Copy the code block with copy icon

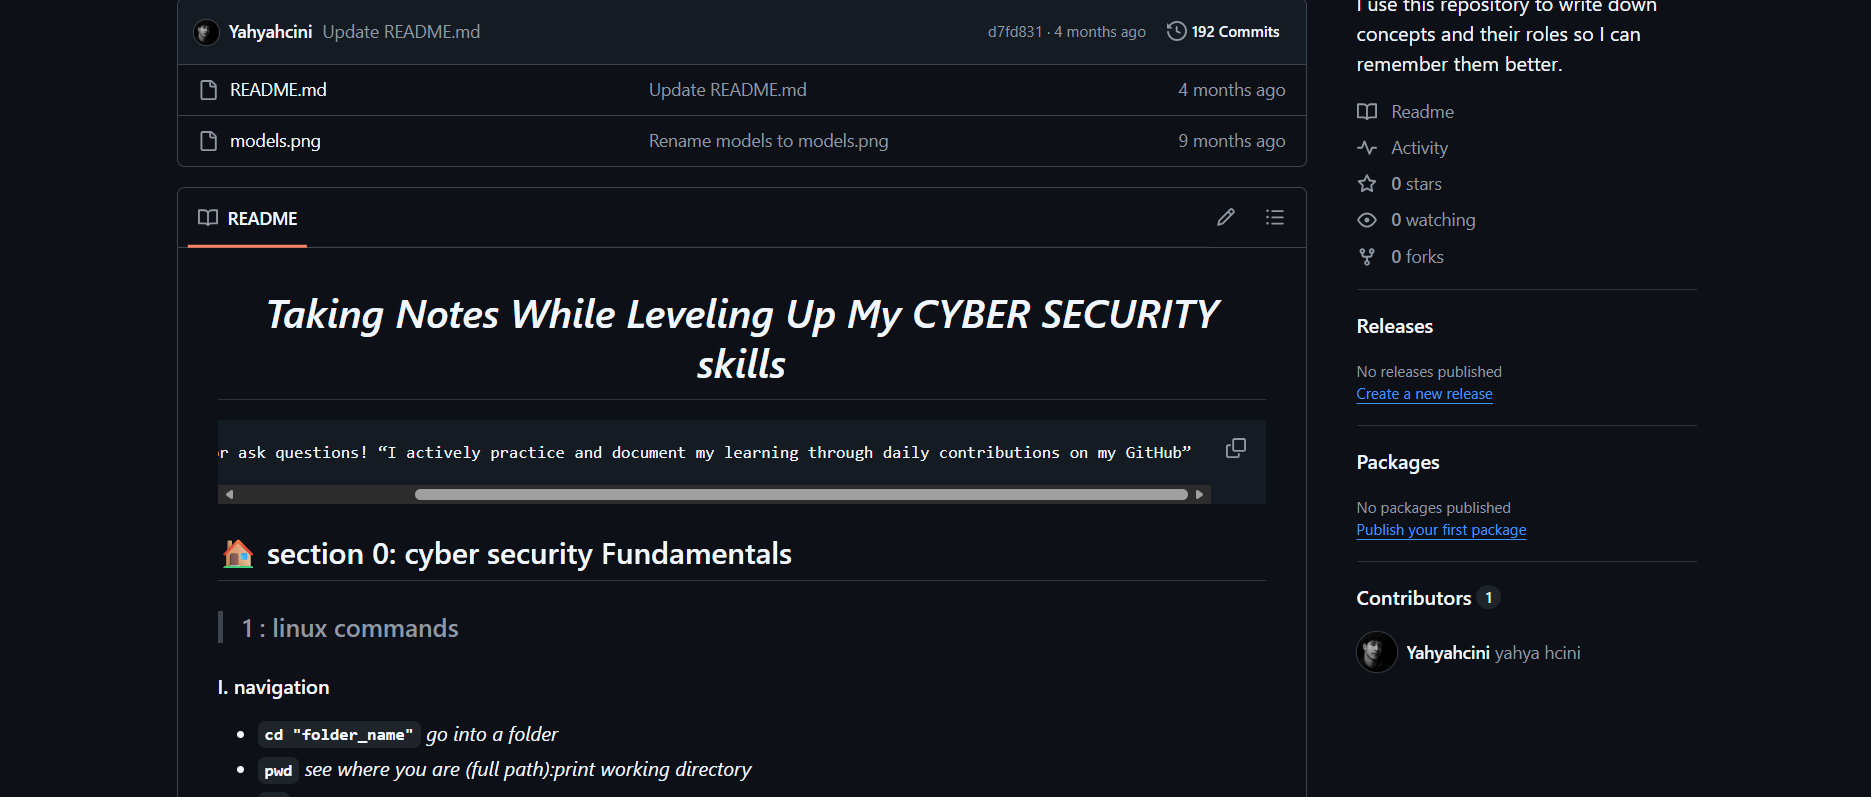pyautogui.click(x=1236, y=448)
